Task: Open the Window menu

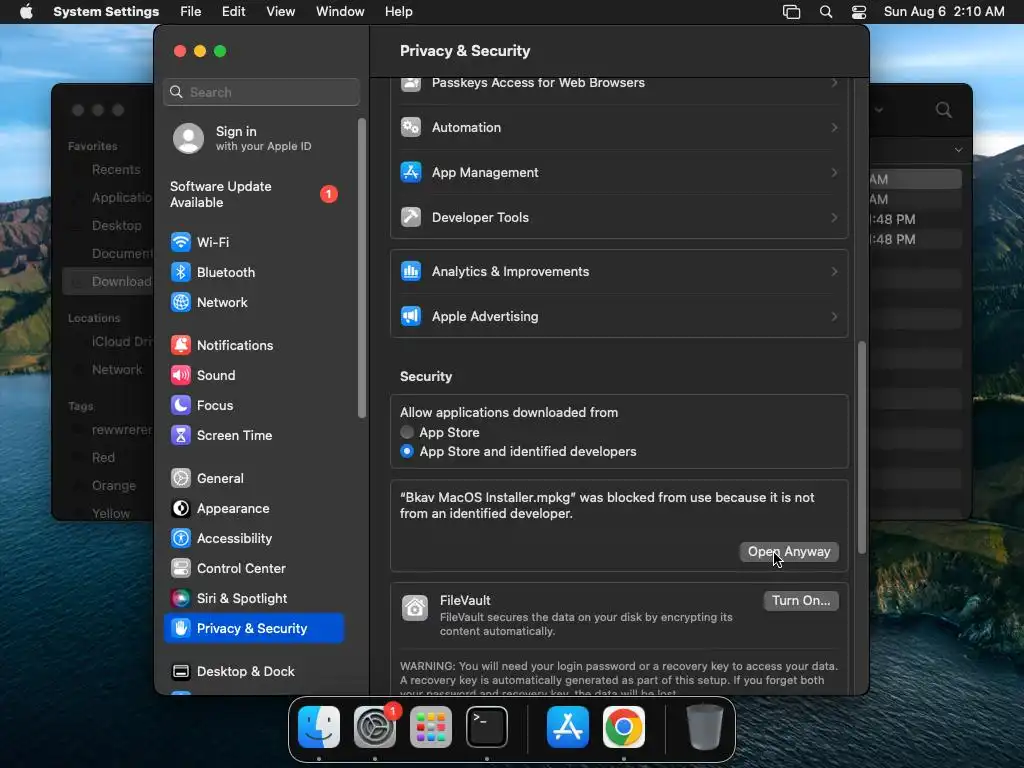Action: point(340,12)
